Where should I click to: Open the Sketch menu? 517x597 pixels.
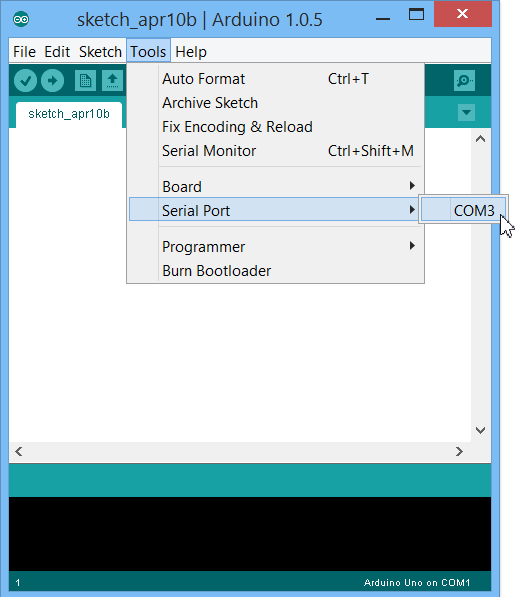[x=100, y=51]
